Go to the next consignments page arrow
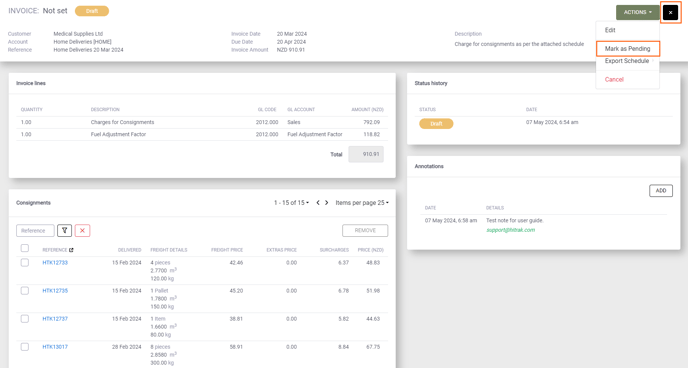This screenshot has height=368, width=688. point(326,203)
